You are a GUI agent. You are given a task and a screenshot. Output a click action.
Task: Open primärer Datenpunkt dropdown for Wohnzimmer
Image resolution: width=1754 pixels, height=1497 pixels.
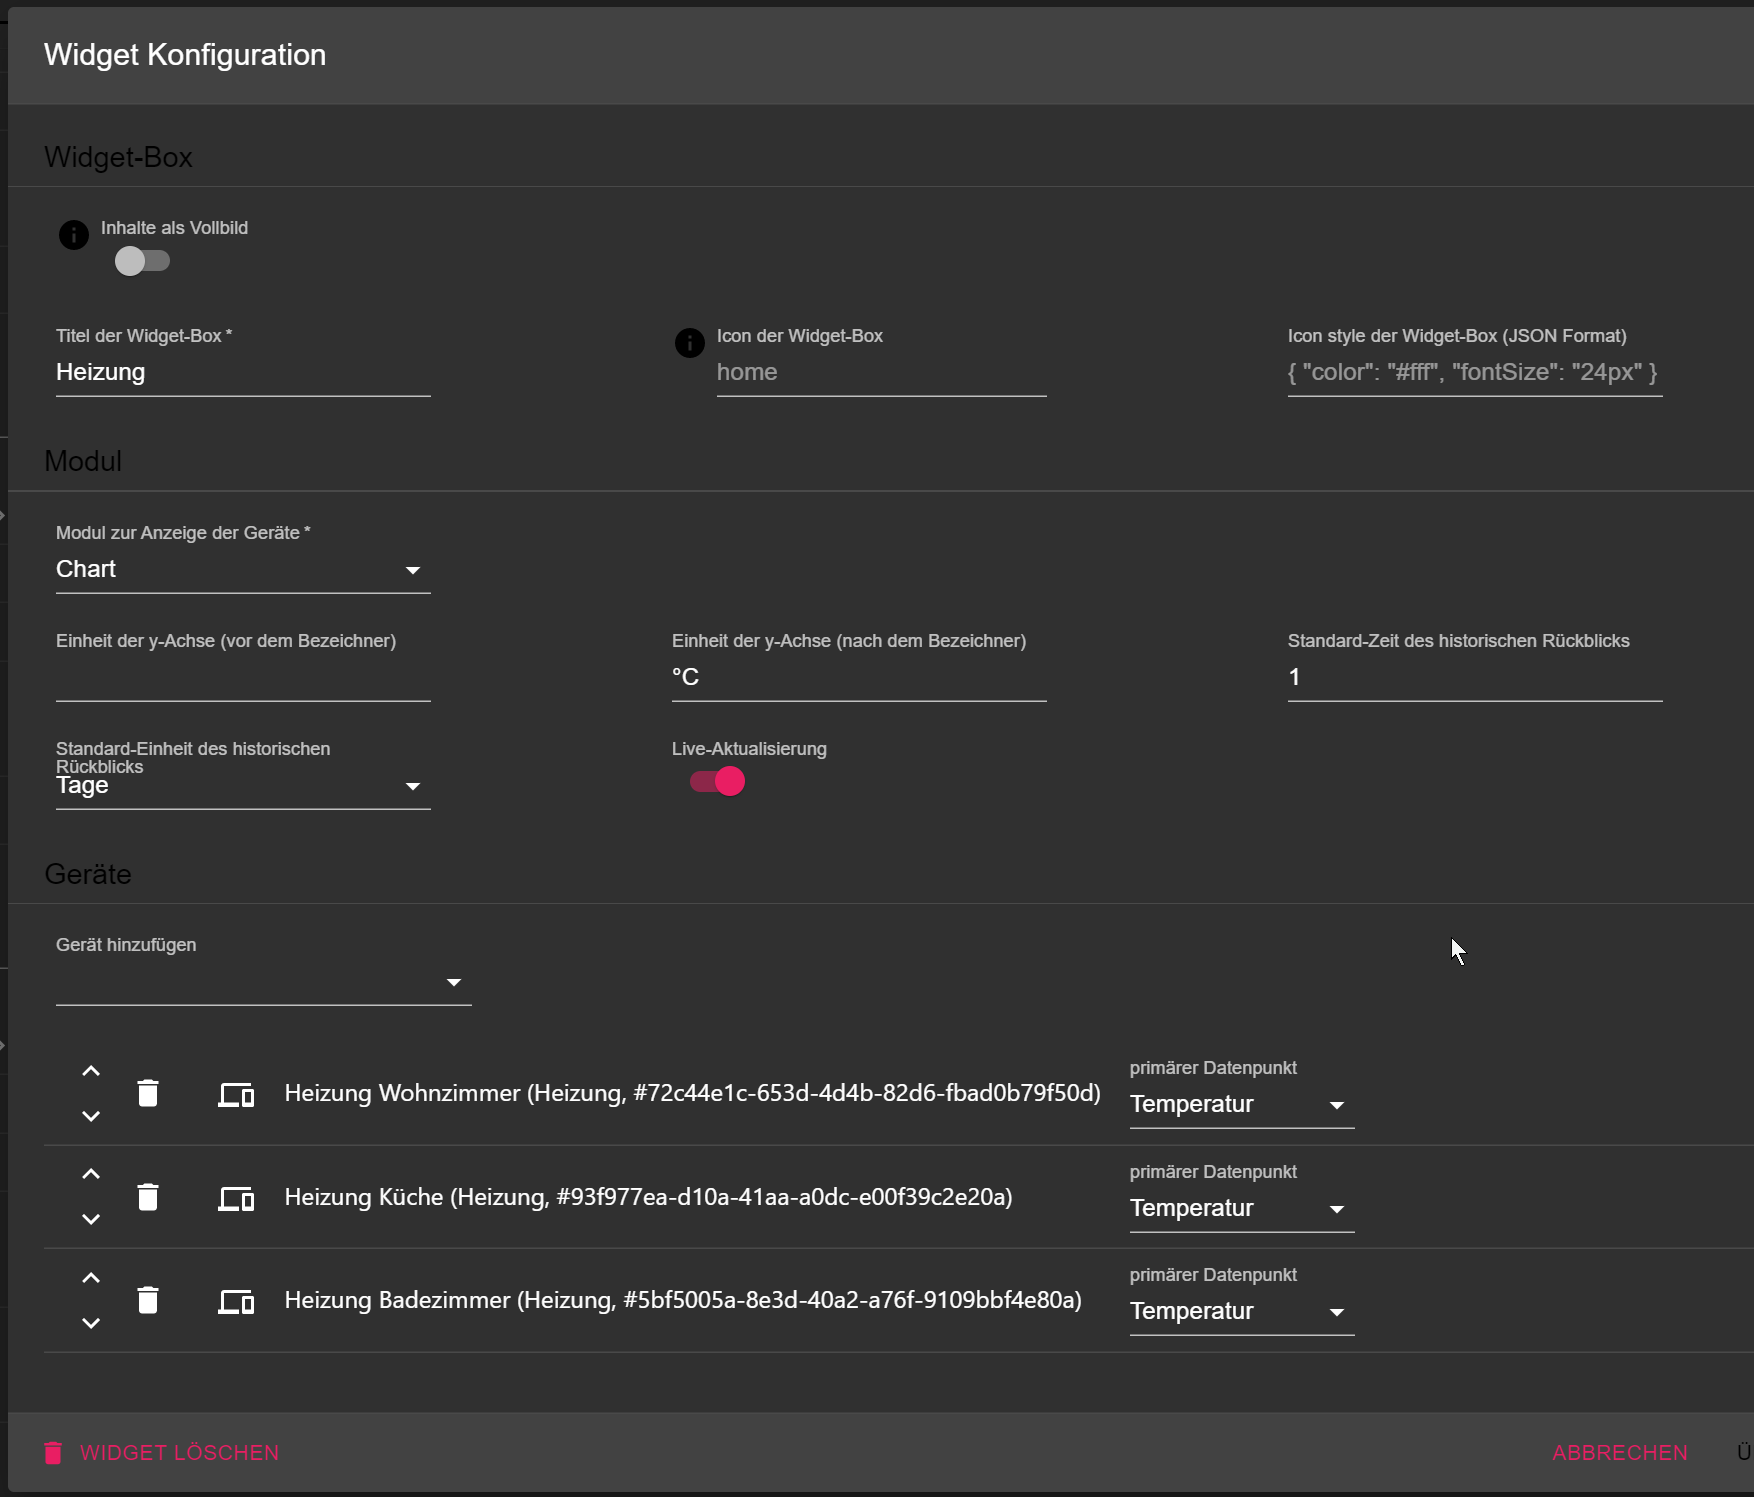pos(1242,1105)
